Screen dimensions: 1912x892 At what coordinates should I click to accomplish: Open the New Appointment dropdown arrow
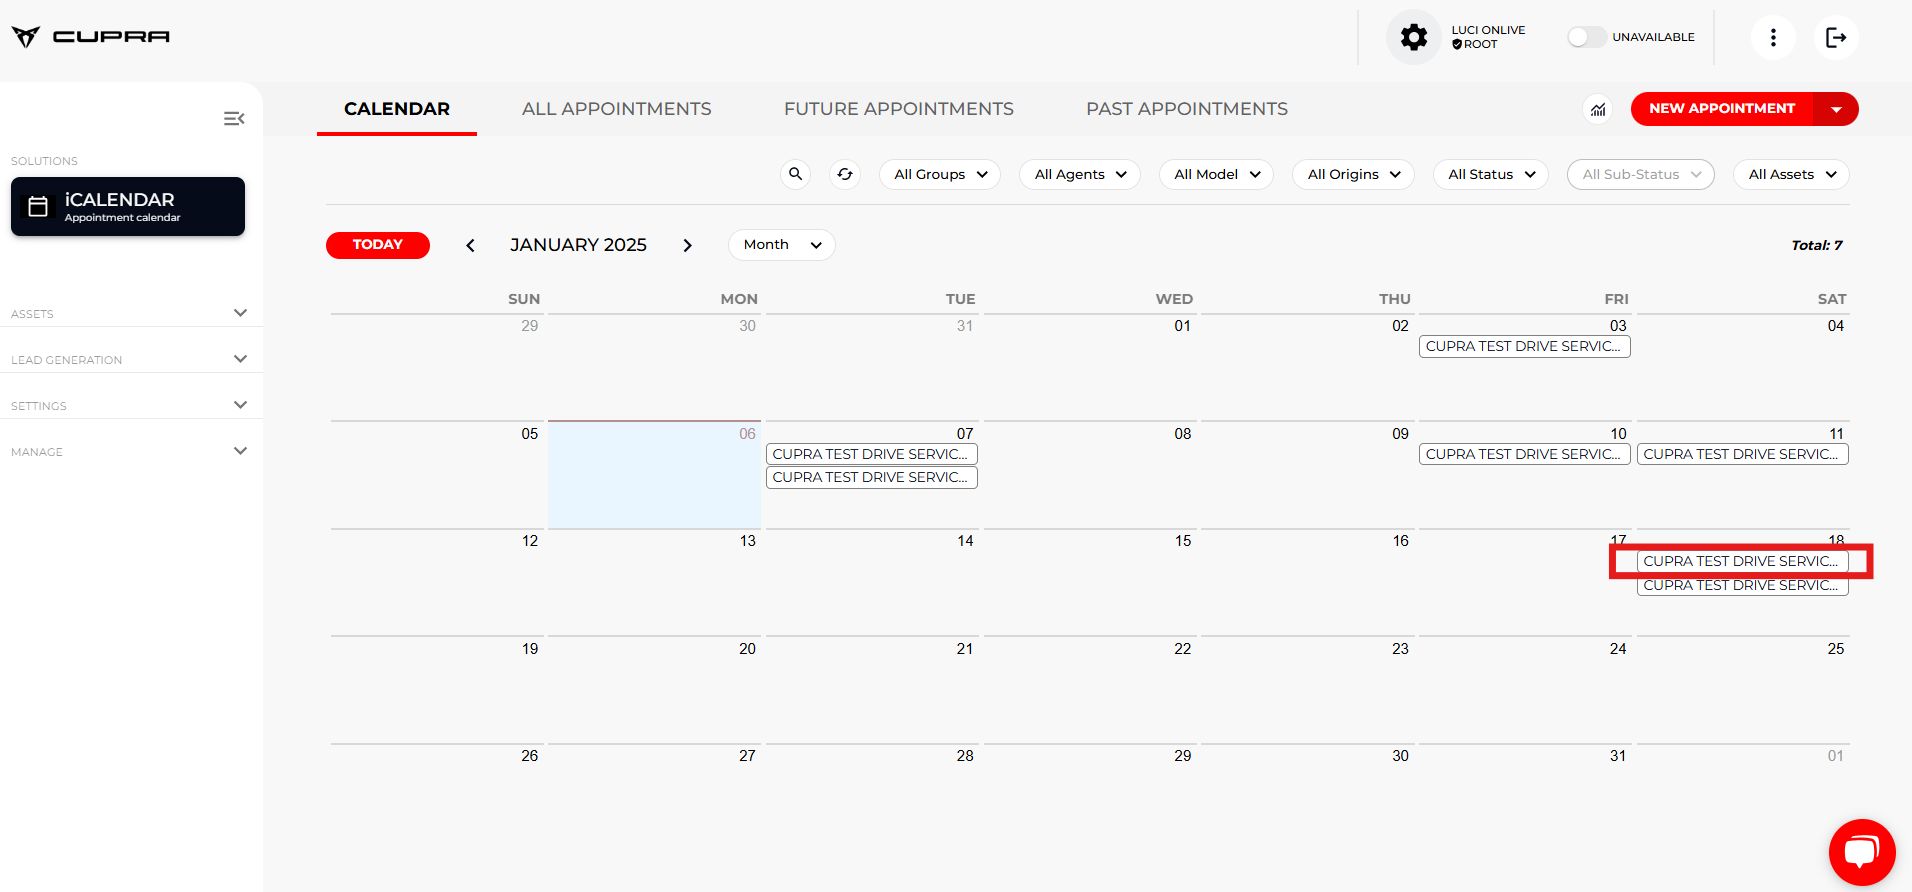coord(1836,109)
